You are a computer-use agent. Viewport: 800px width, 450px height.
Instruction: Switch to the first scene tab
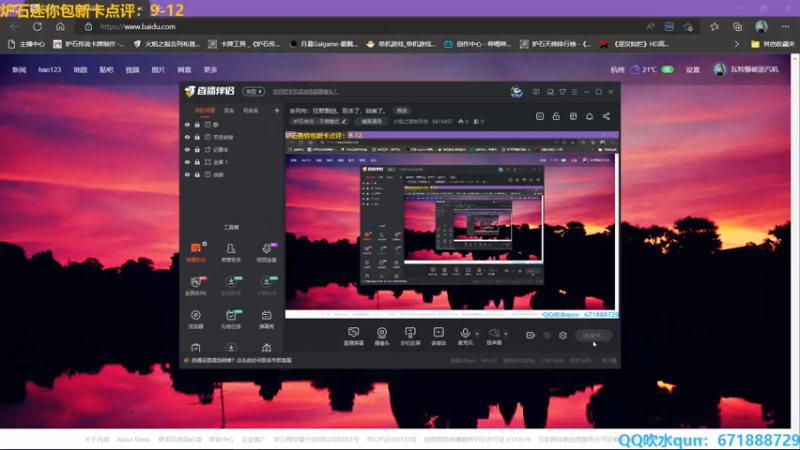tap(205, 110)
